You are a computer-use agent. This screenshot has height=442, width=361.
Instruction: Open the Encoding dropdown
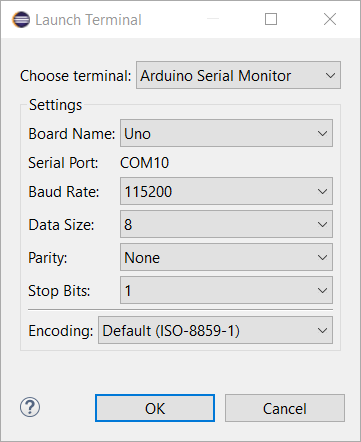click(x=215, y=330)
